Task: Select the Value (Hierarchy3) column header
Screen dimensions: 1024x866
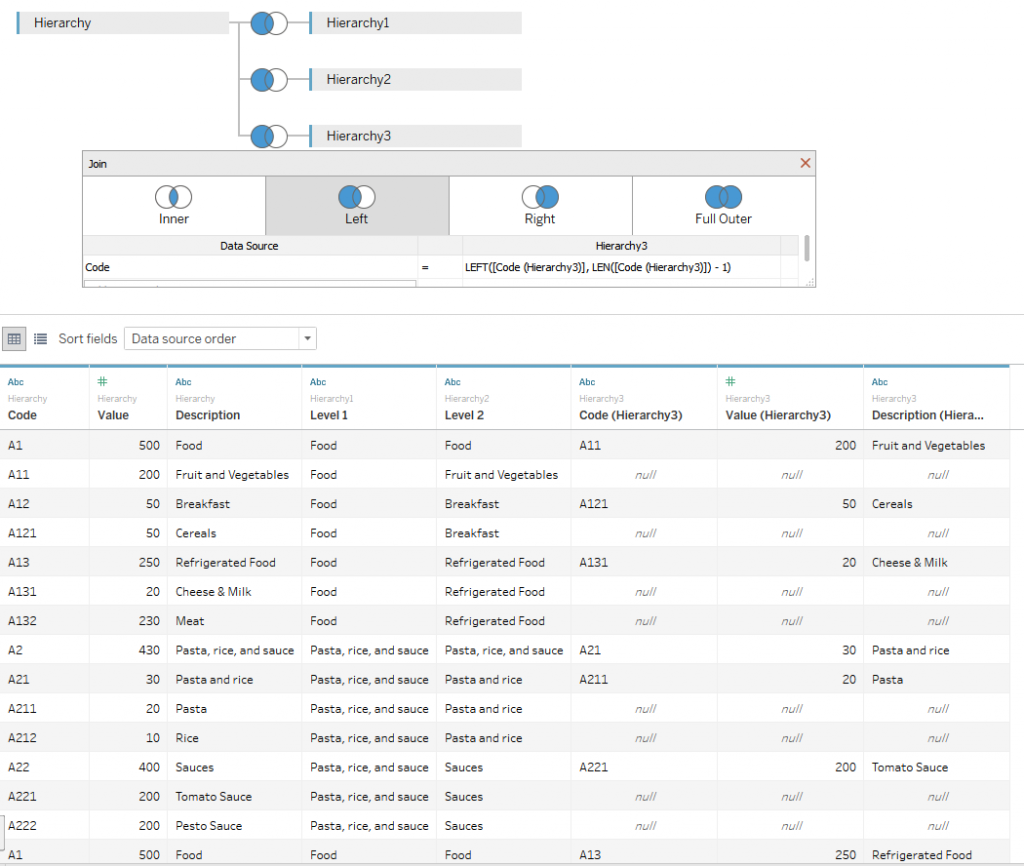Action: [x=778, y=415]
